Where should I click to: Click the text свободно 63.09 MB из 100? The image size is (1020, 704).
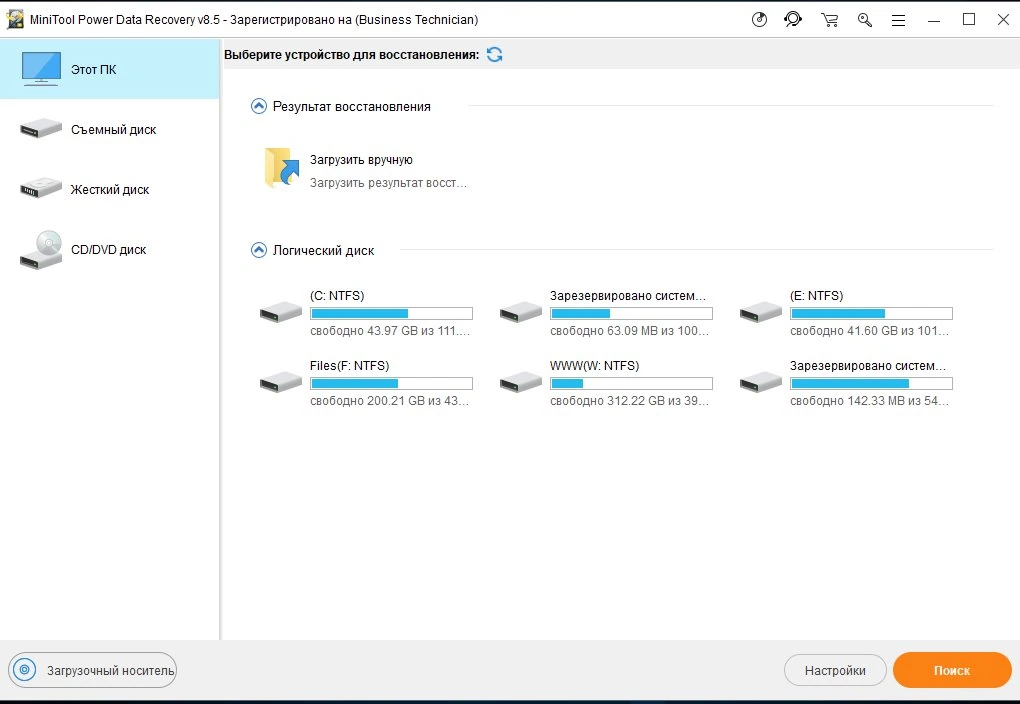pos(629,331)
